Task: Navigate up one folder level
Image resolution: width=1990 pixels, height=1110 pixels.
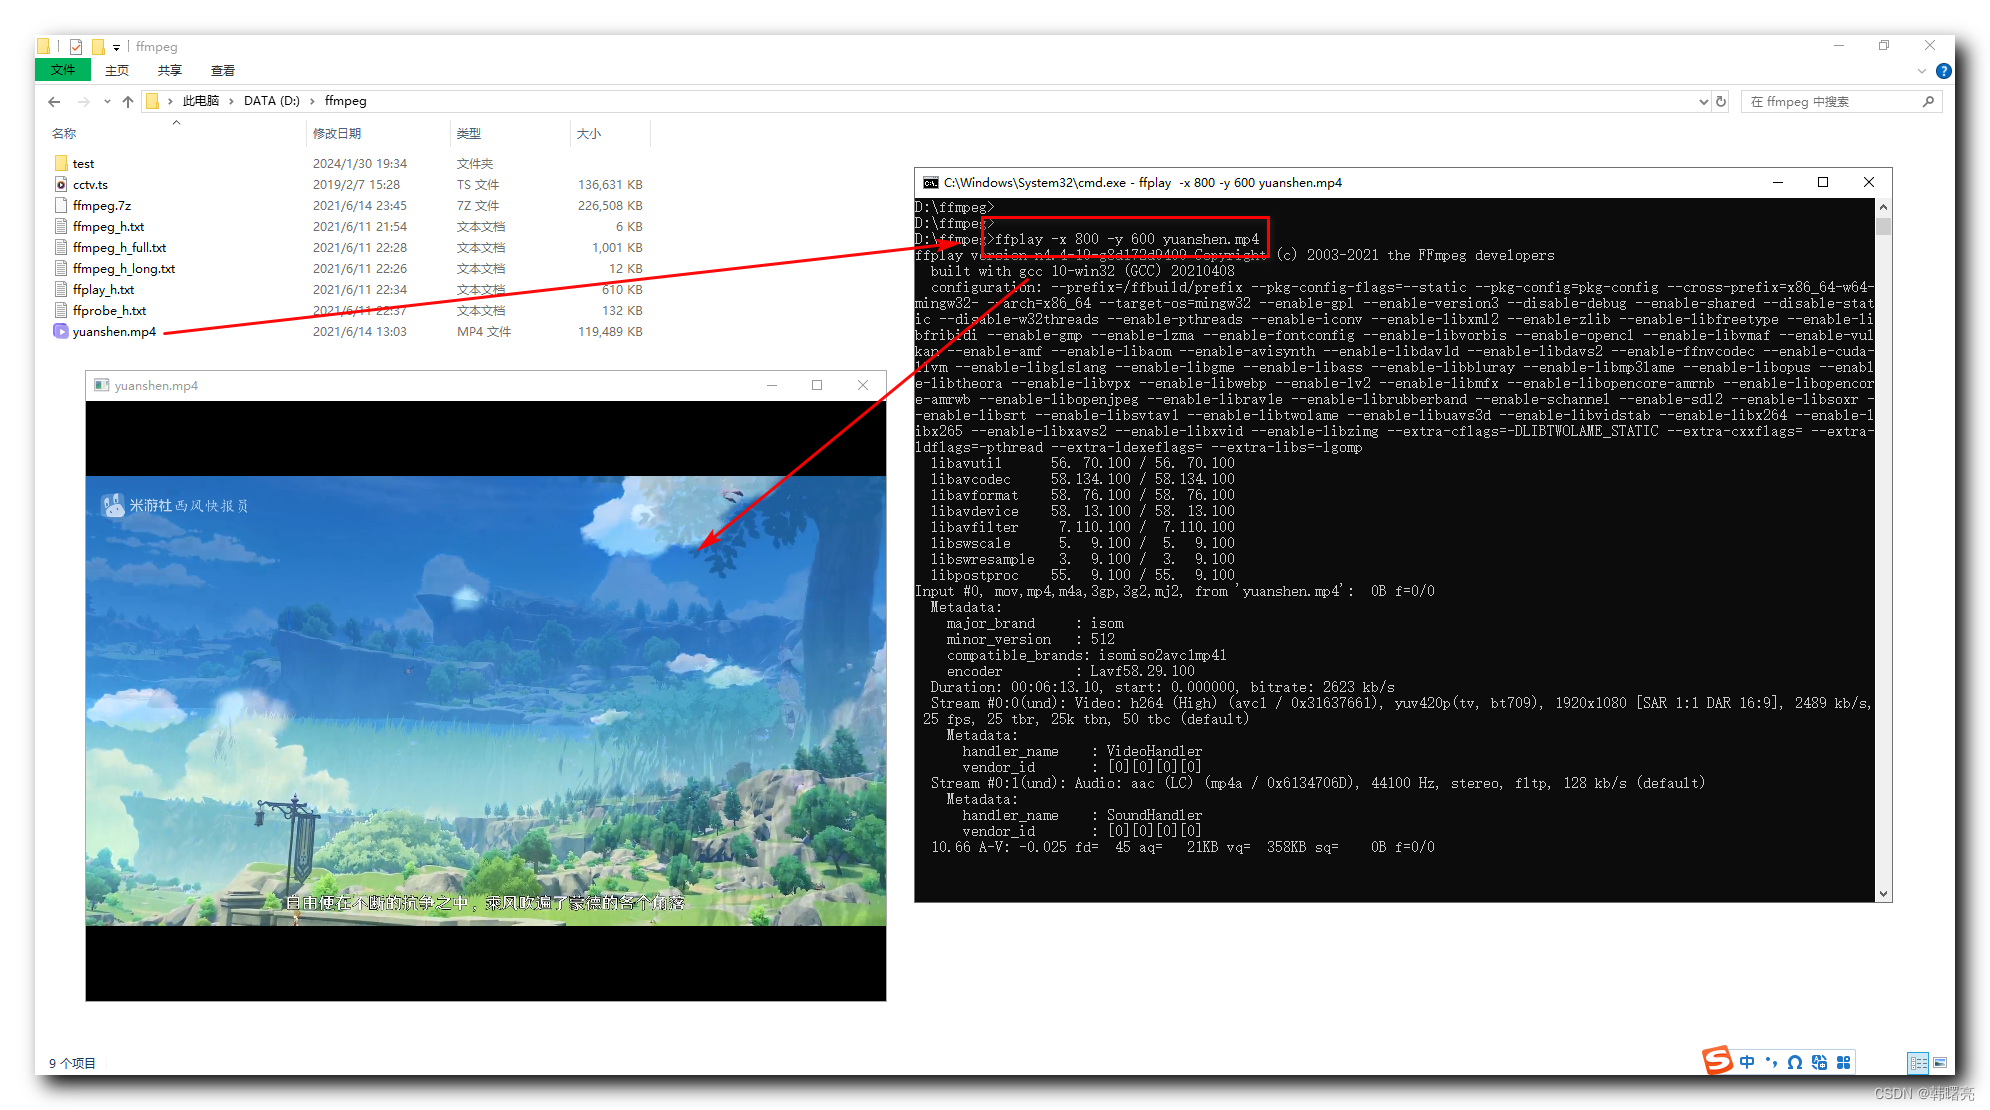Action: [128, 101]
